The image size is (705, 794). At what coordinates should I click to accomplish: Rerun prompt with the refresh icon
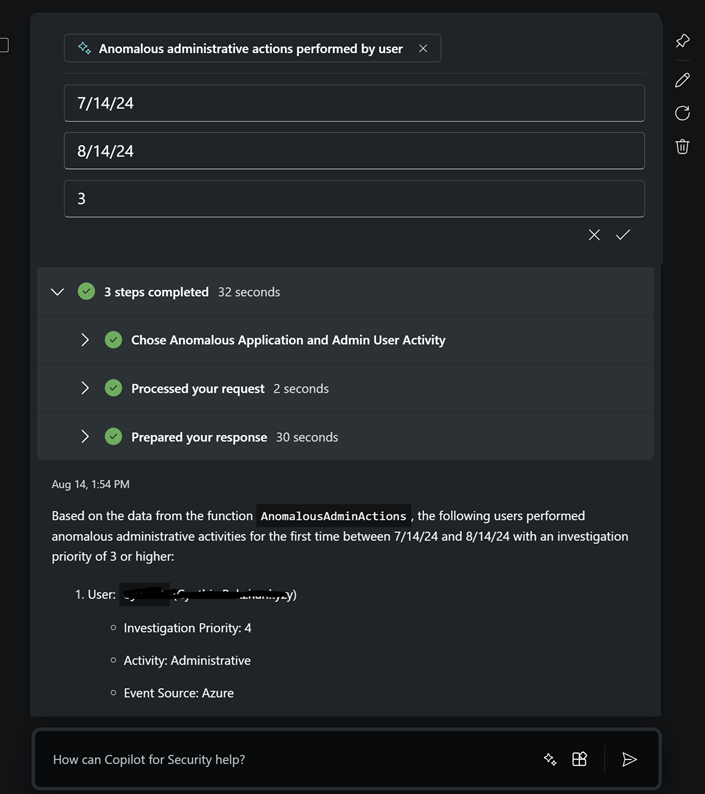(682, 113)
